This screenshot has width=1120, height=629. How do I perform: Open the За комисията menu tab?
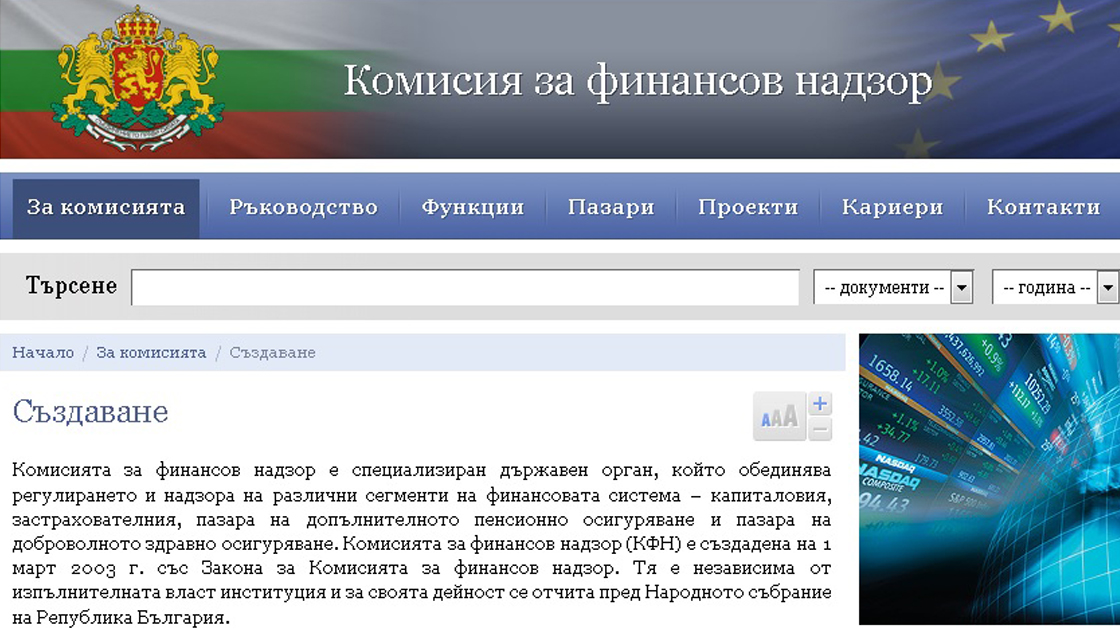[106, 208]
